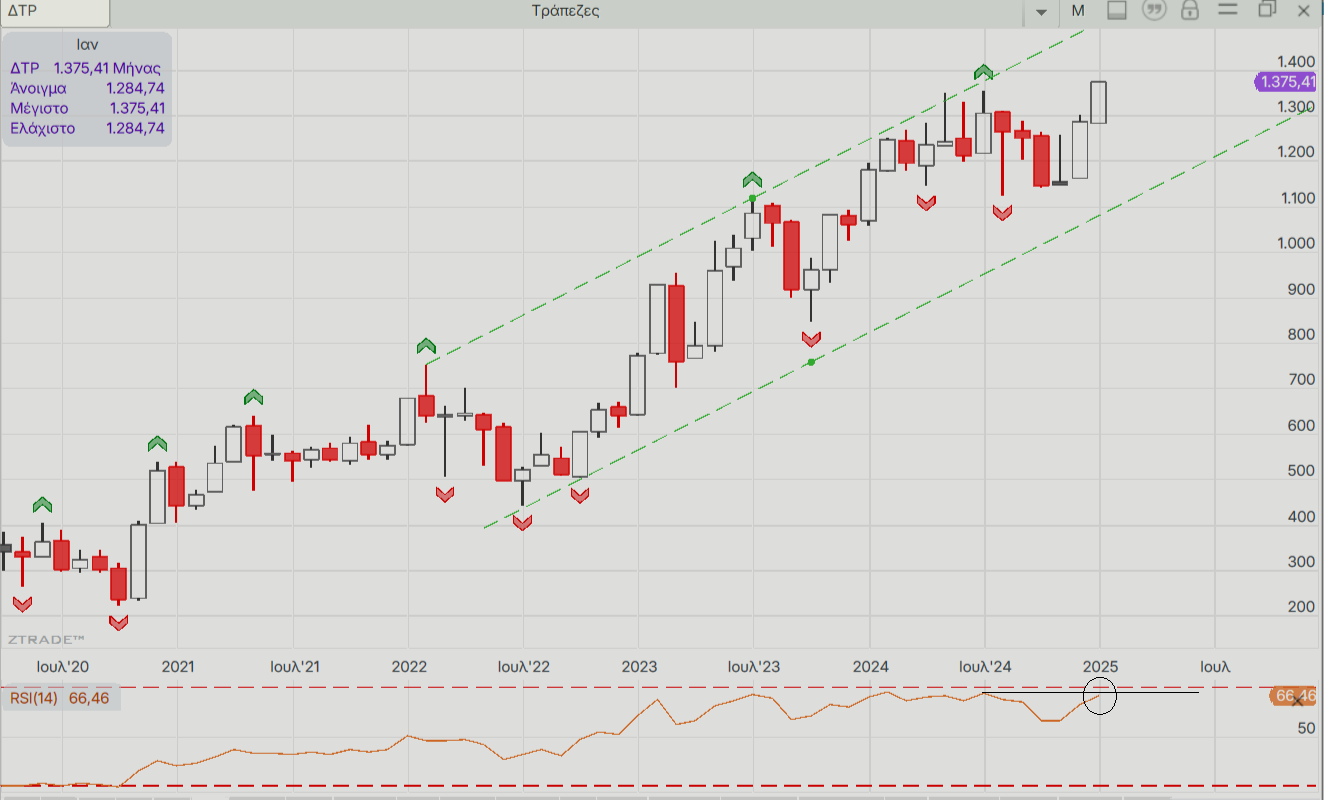Open the hamburger chart menu icon
The image size is (1324, 800).
click(1228, 11)
